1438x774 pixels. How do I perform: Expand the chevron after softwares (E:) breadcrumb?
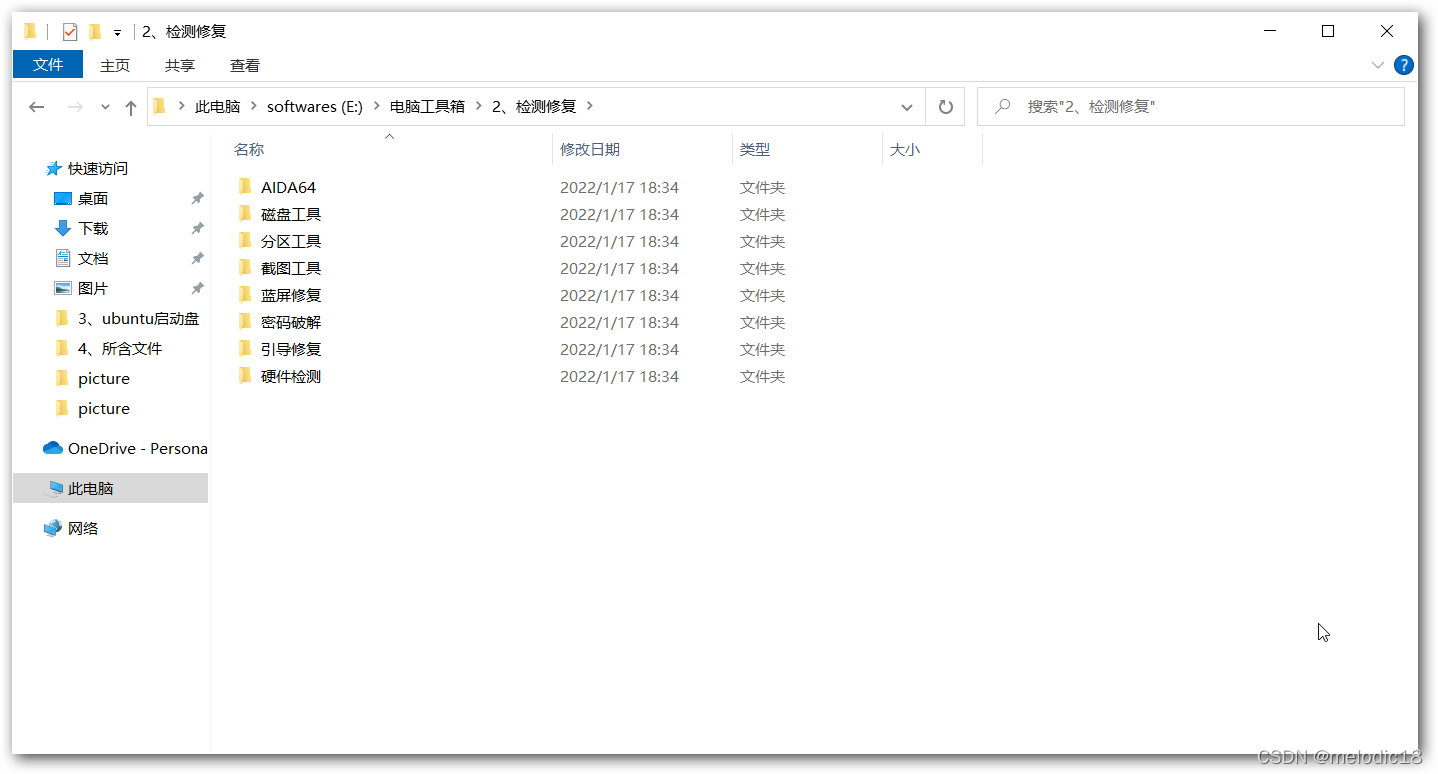click(377, 106)
